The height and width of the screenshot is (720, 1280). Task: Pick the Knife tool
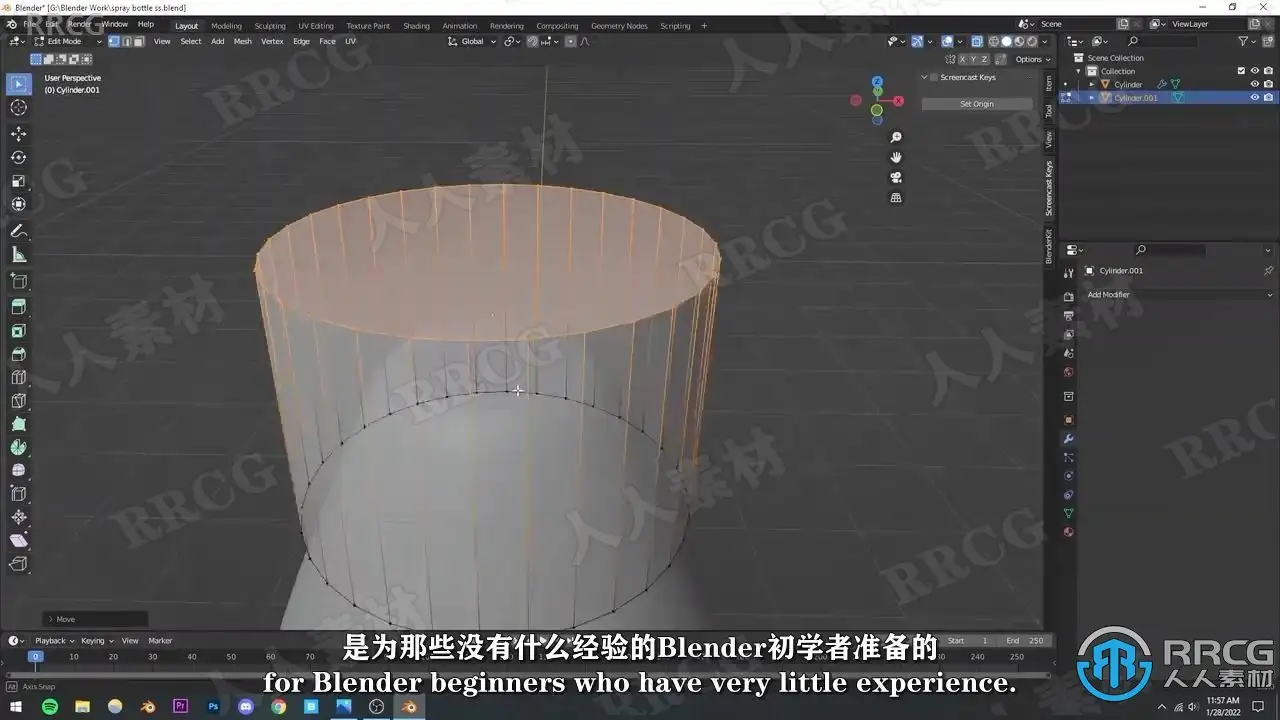(x=18, y=401)
